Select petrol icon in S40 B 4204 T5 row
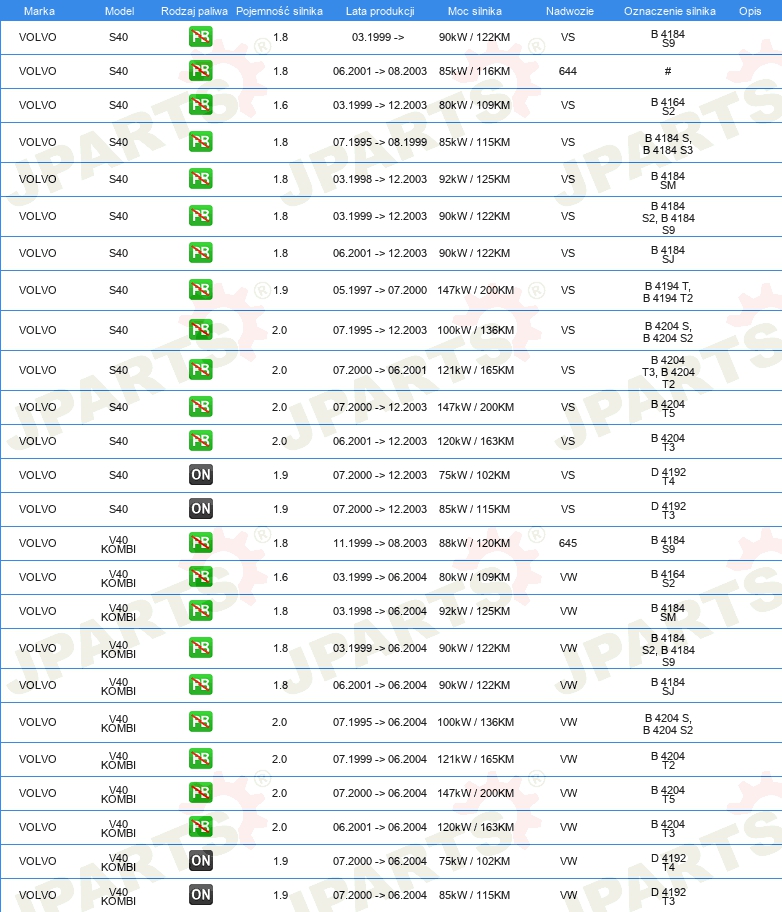782x912 pixels. 201,407
